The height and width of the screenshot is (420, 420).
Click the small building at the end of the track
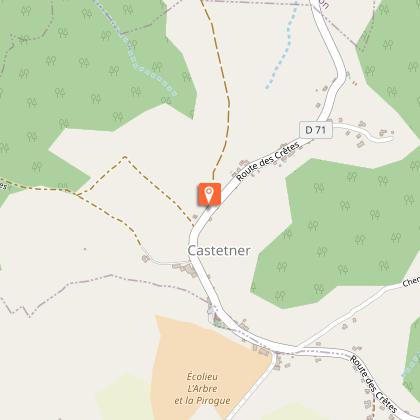(145, 258)
